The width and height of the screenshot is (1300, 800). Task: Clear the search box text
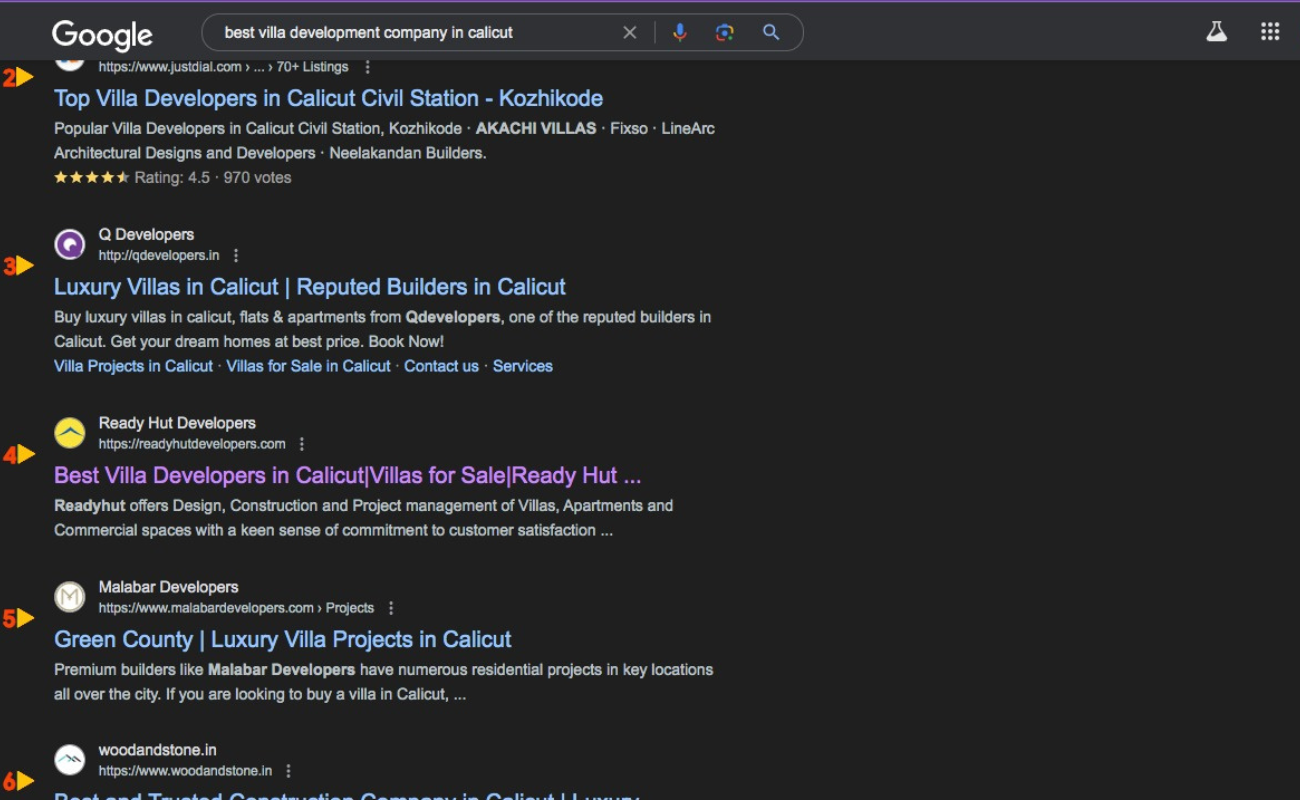pyautogui.click(x=630, y=32)
